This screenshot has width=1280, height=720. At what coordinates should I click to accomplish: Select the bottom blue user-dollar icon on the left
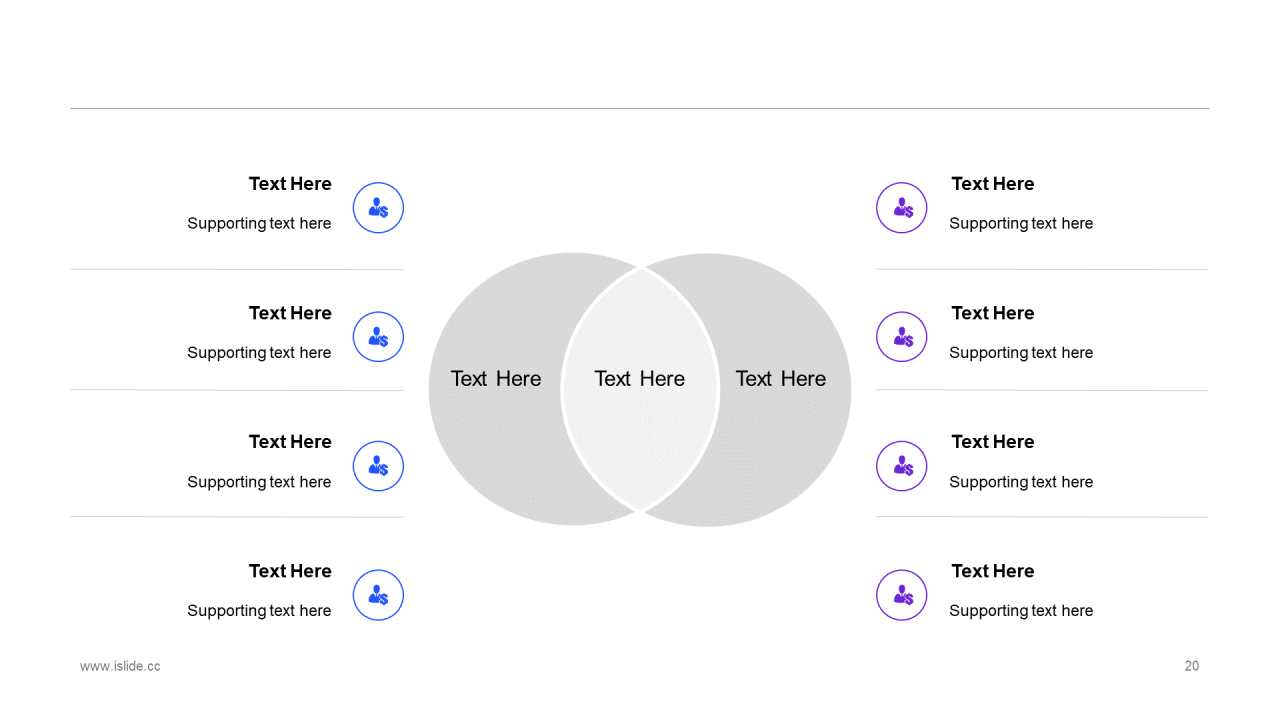(x=378, y=595)
